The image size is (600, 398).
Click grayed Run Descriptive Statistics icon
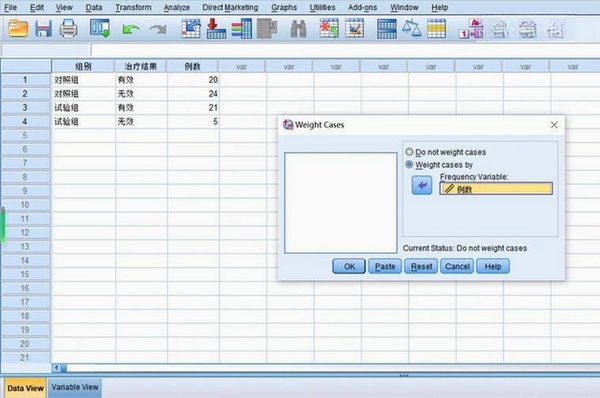267,29
